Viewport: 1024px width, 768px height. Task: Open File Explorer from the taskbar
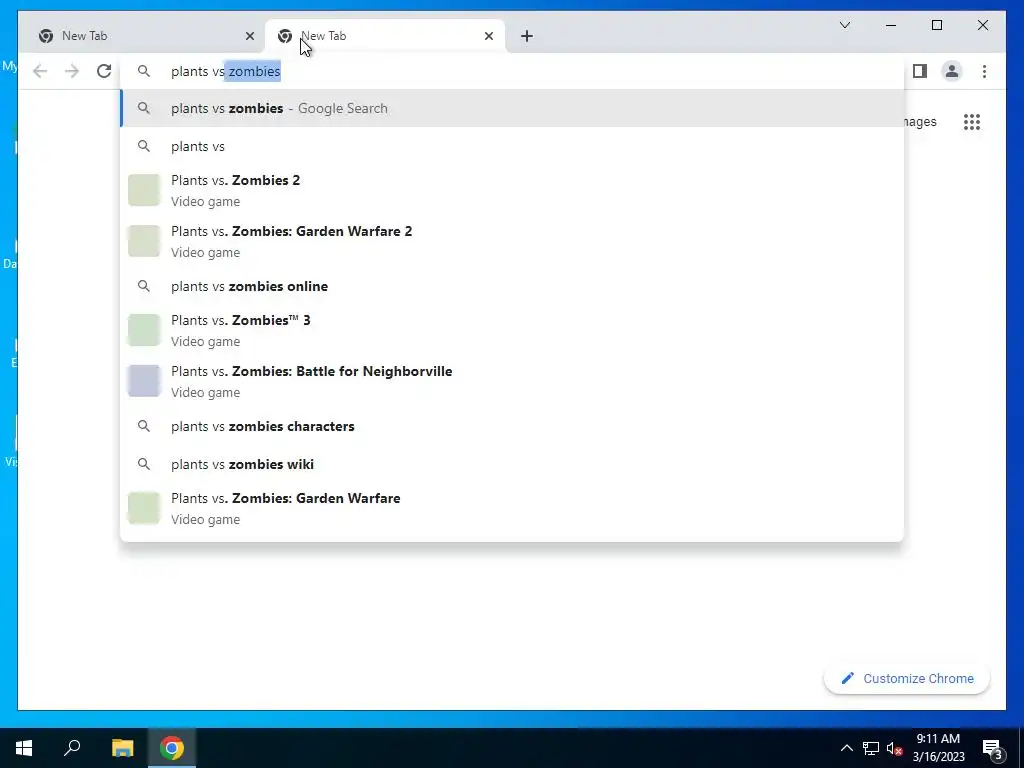[x=122, y=748]
